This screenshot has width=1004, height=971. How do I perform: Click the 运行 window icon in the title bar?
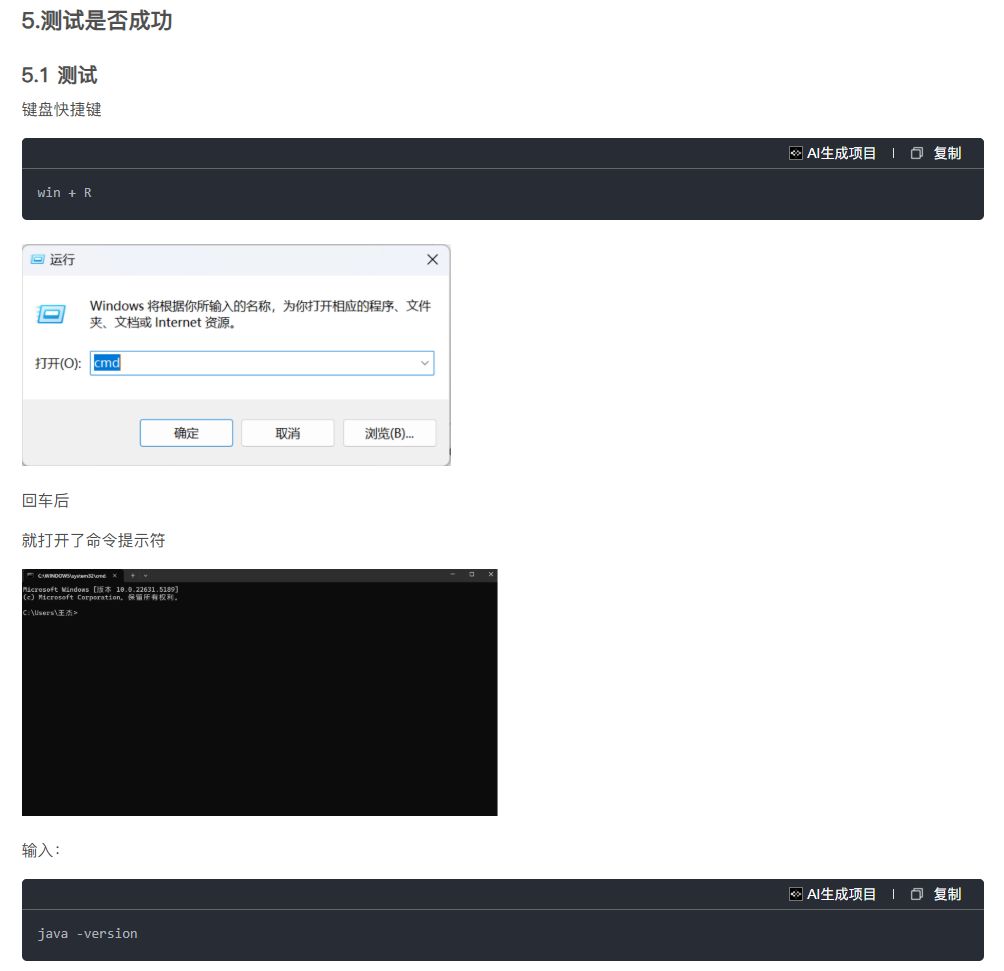[x=35, y=259]
